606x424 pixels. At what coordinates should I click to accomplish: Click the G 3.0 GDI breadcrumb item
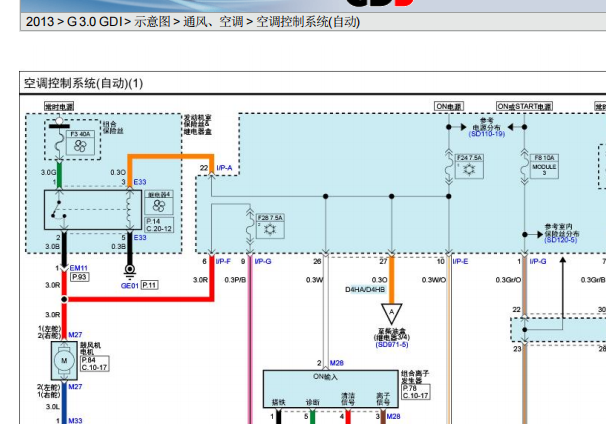(95, 22)
